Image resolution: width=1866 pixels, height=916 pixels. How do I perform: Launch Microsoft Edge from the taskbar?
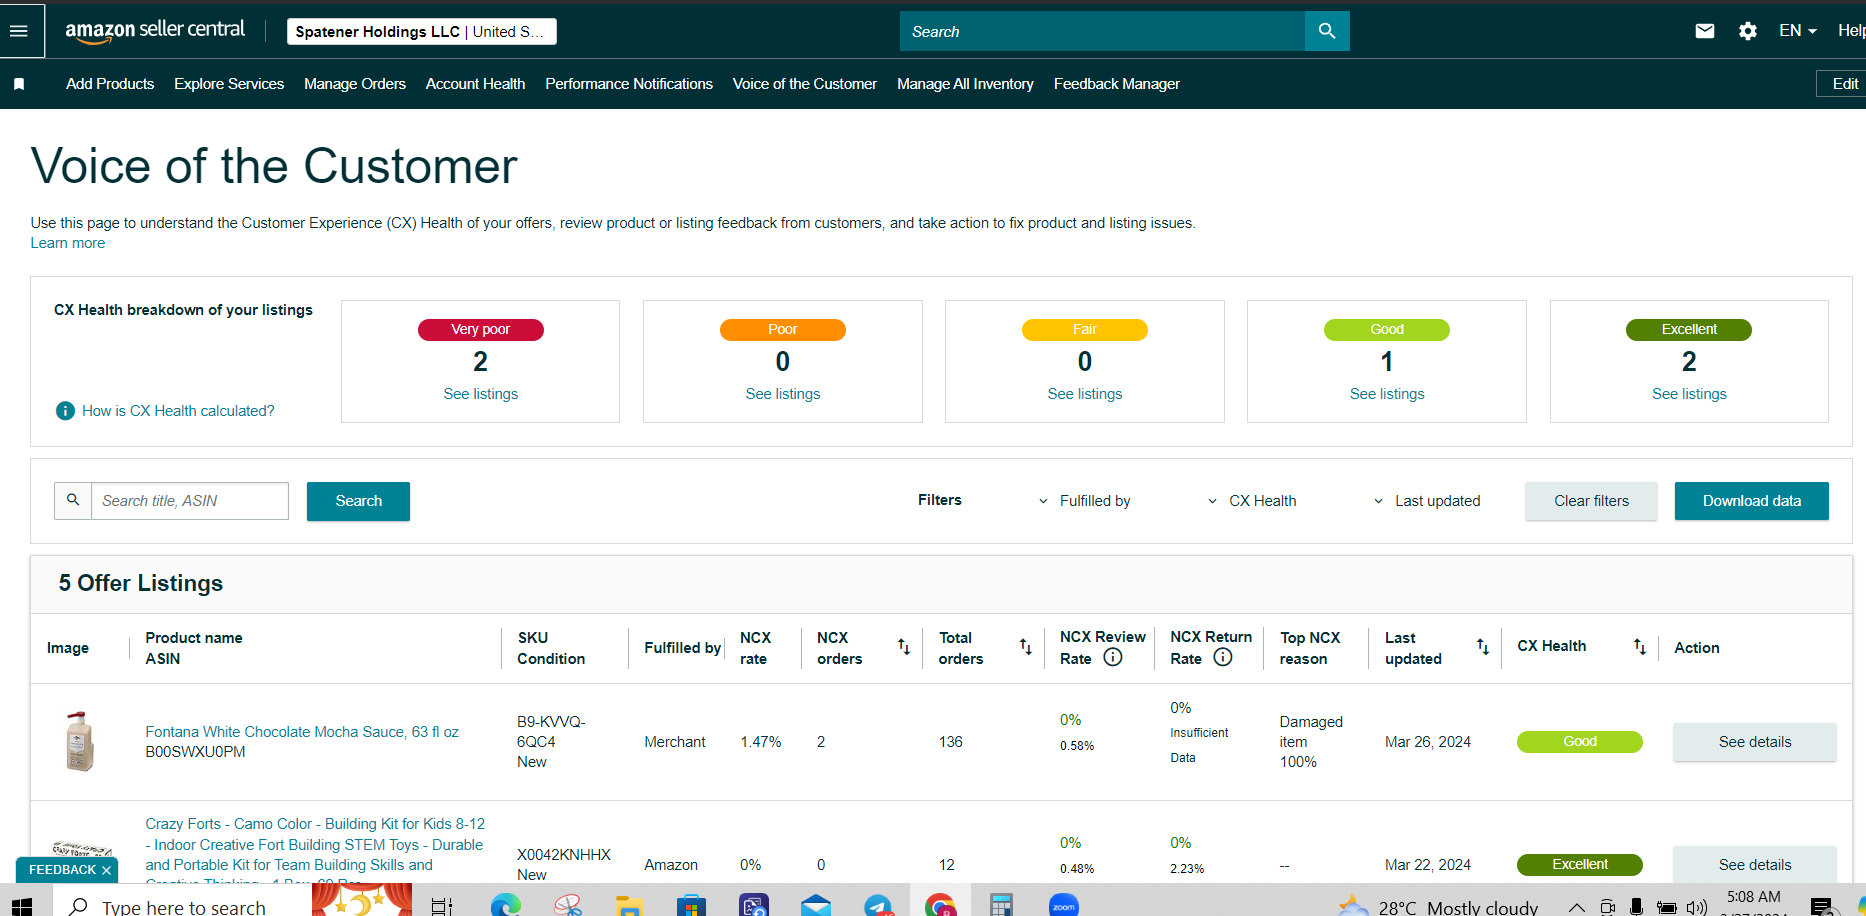click(x=506, y=906)
